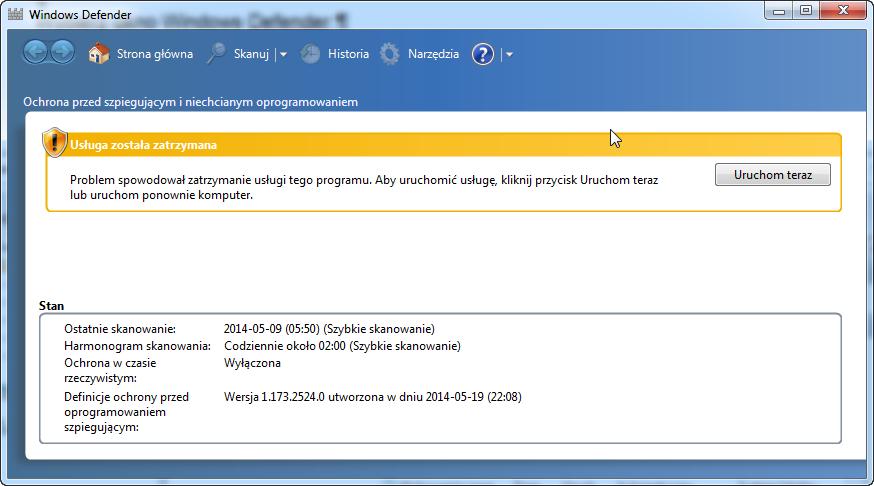Open help with question mark icon
This screenshot has height=486, width=874.
click(483, 54)
